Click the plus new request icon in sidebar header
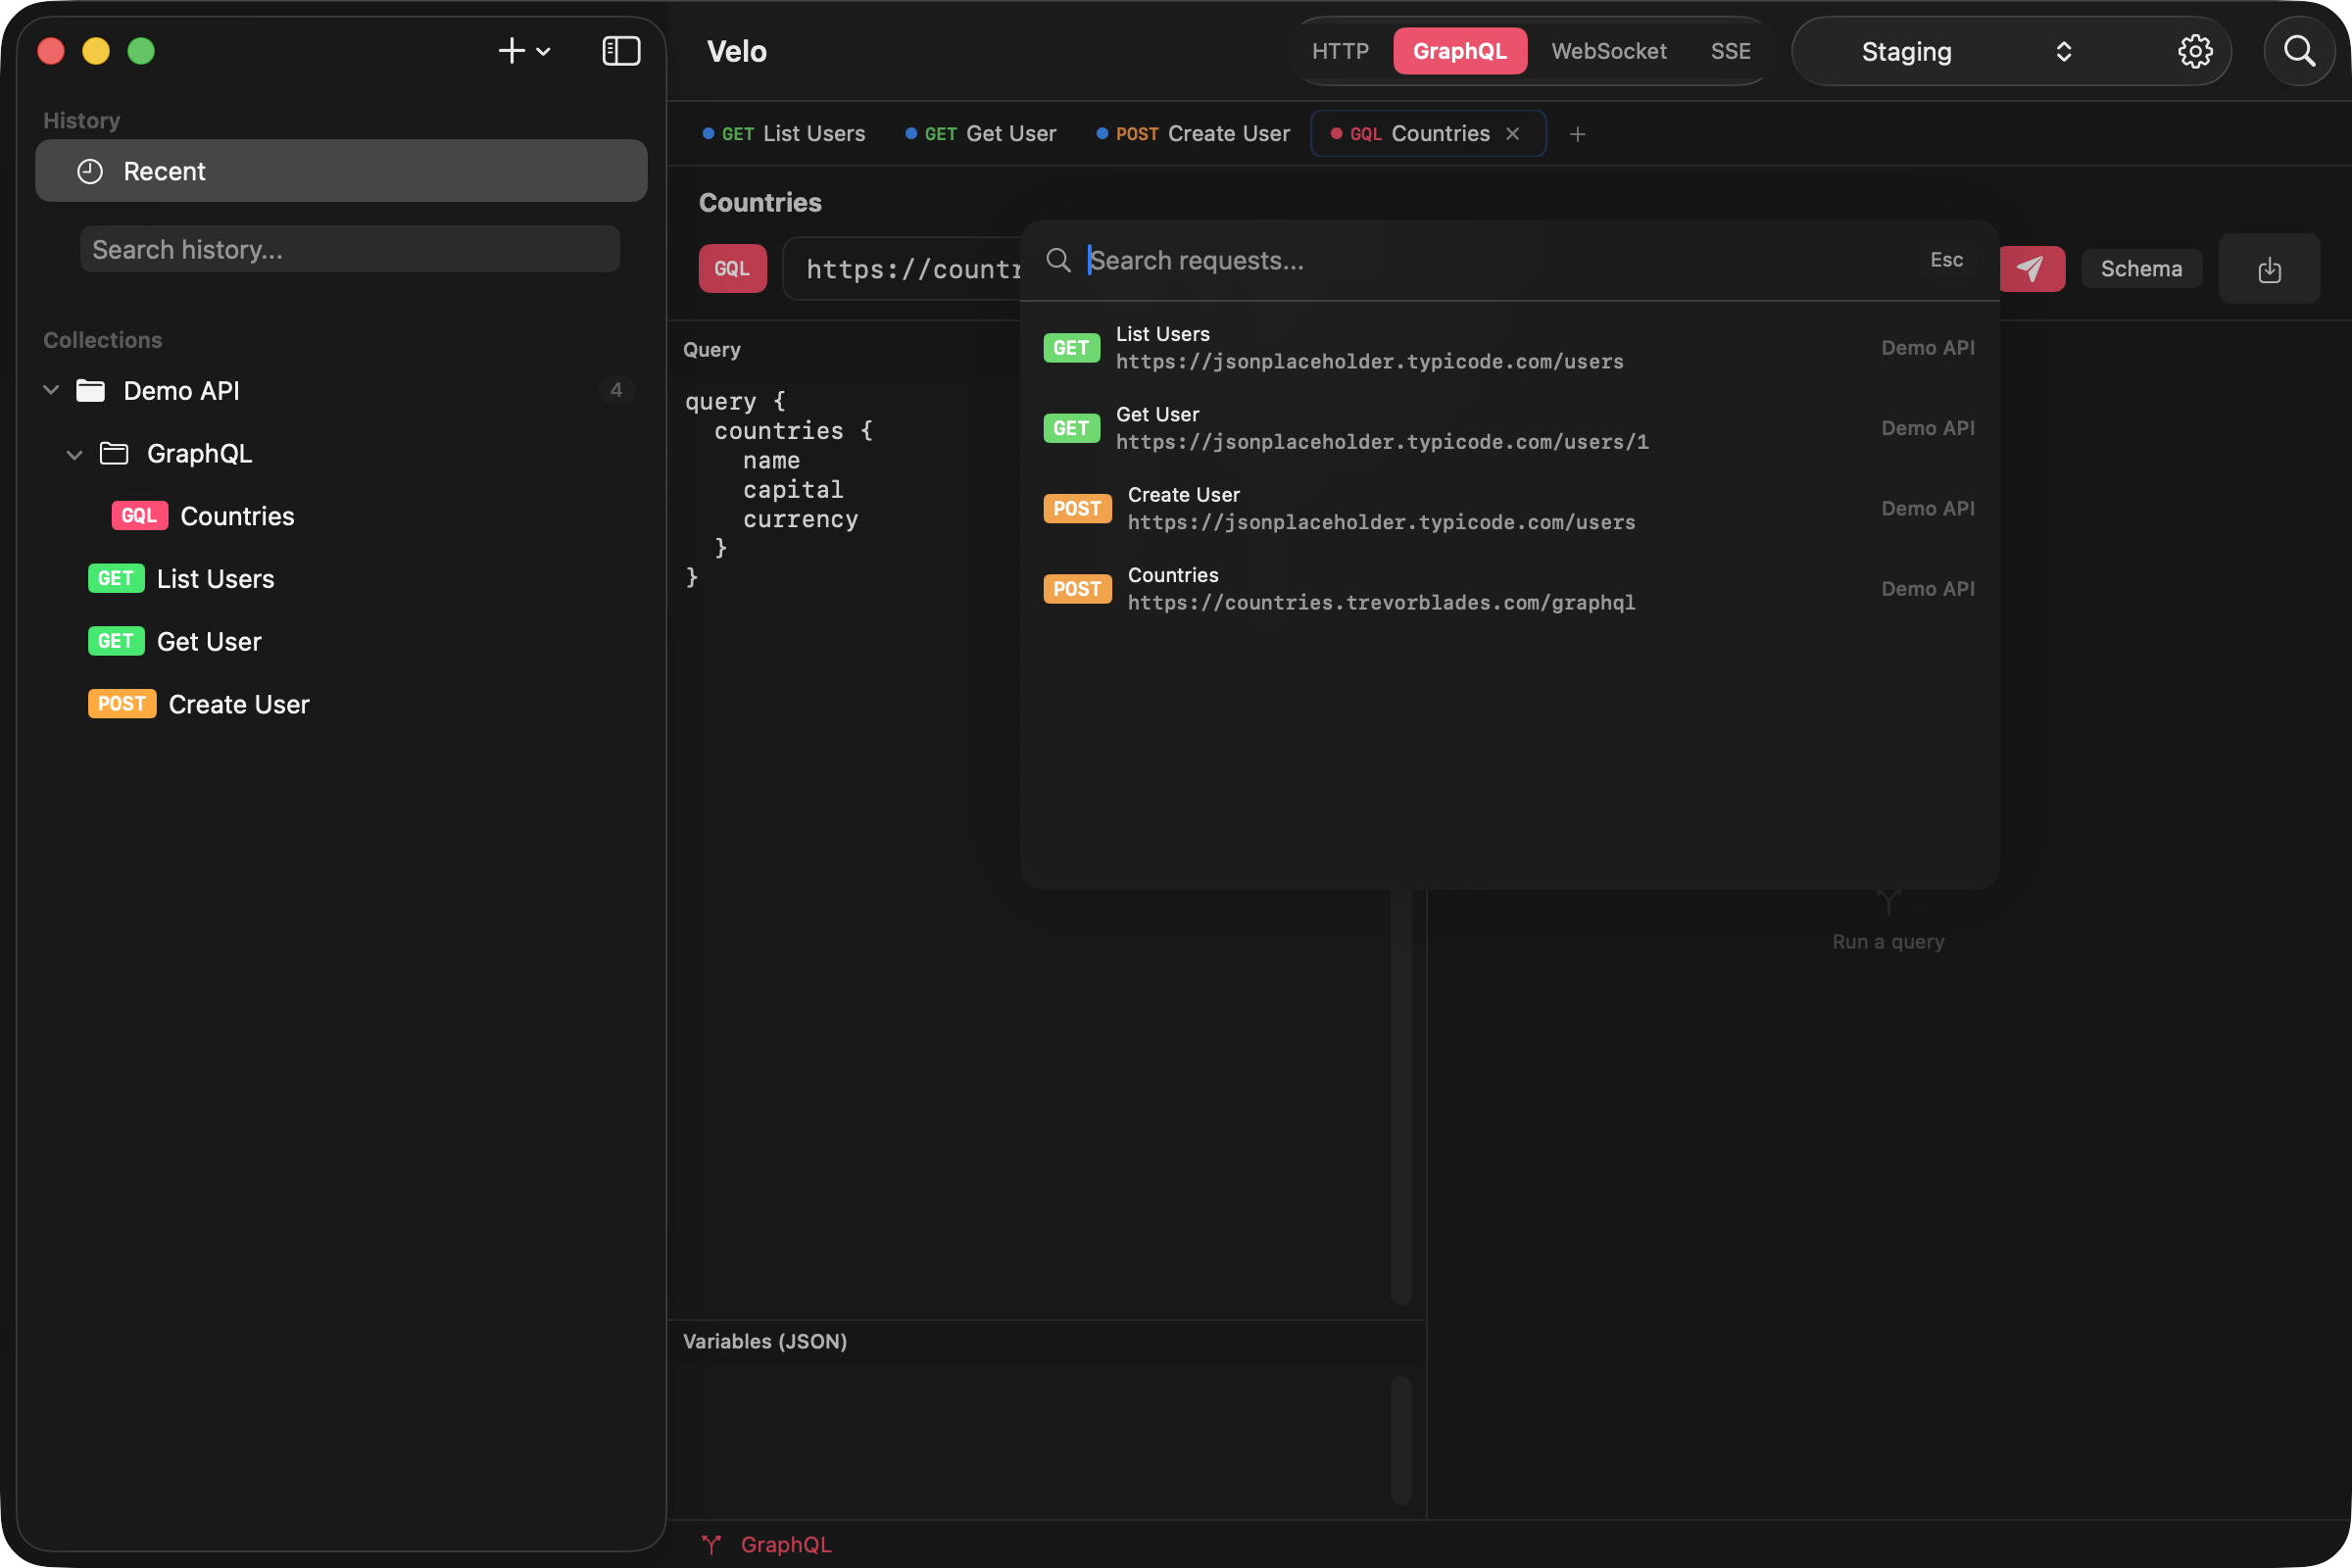Image resolution: width=2352 pixels, height=1568 pixels. click(511, 51)
